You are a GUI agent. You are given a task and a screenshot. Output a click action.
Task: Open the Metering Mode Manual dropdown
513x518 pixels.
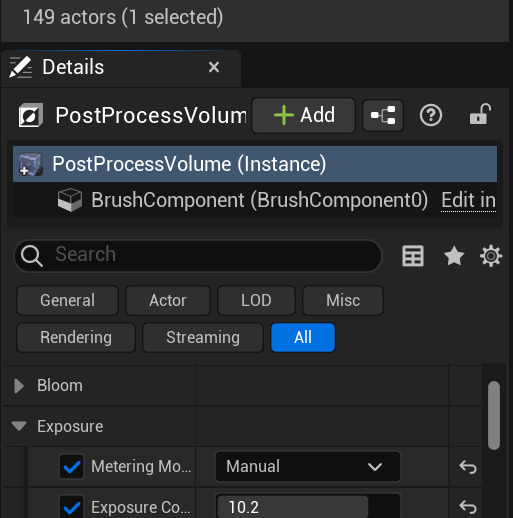[x=308, y=466]
